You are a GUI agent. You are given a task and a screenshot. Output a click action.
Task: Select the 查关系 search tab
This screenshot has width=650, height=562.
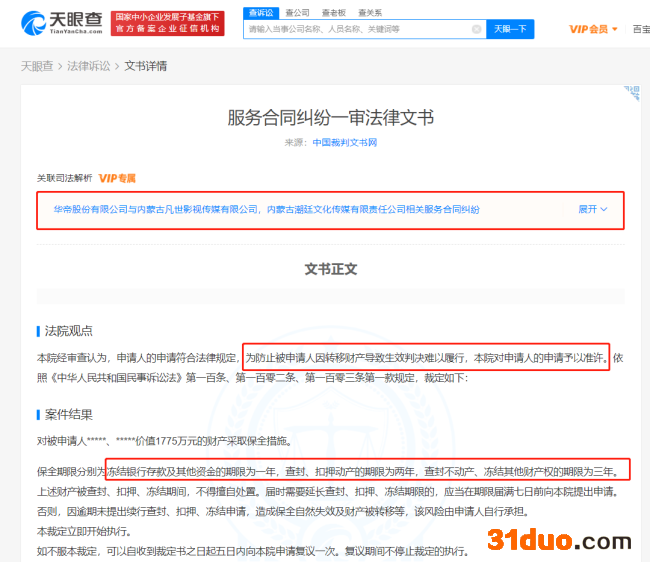coord(370,13)
